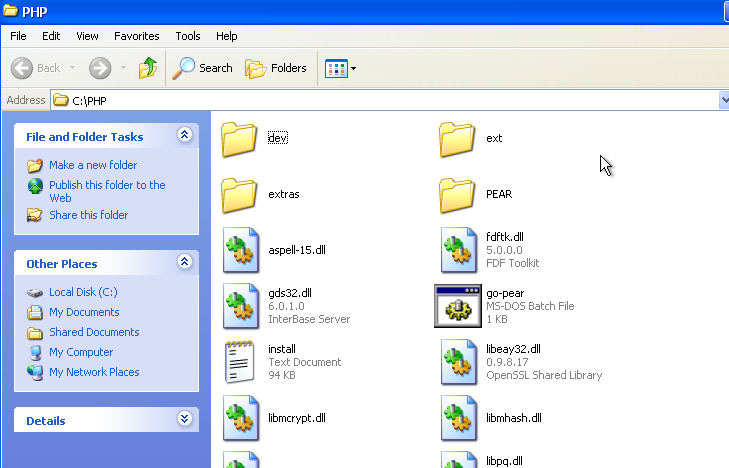The width and height of the screenshot is (729, 468).
Task: Open the ext folder icon
Action: coord(458,139)
